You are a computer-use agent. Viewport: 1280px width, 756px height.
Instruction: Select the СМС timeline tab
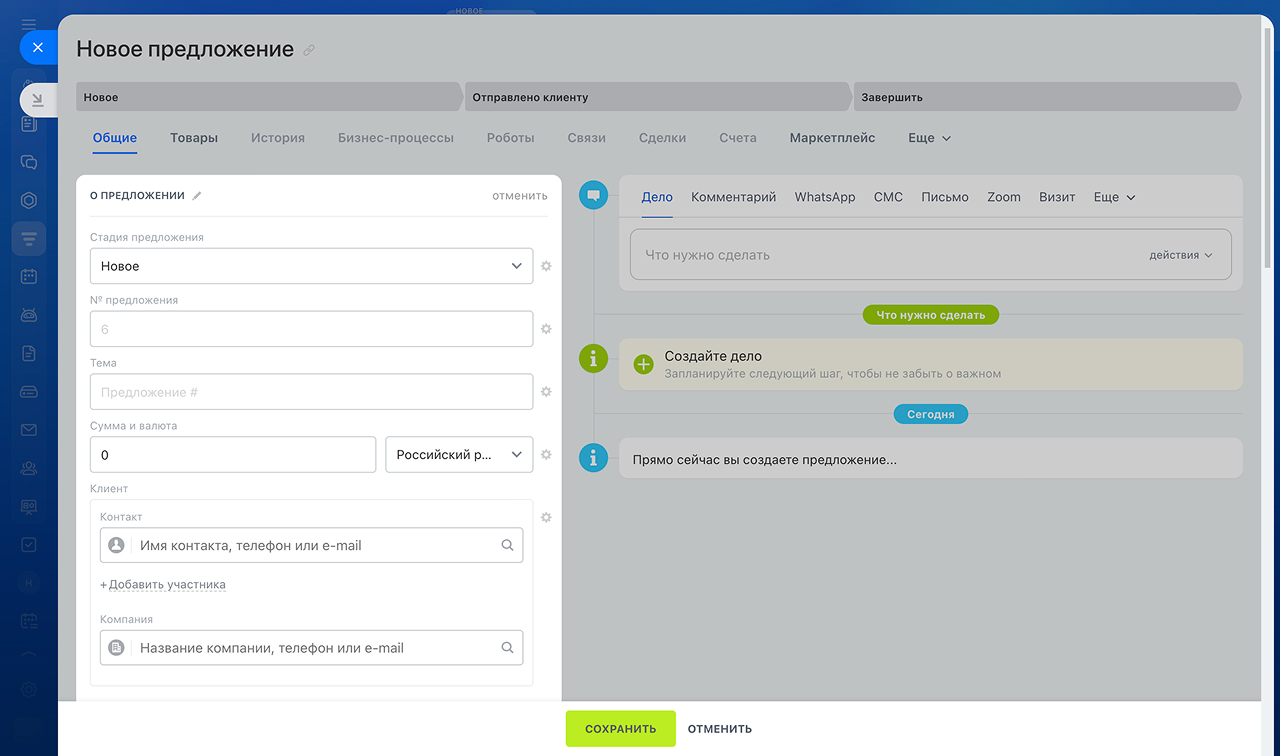[x=888, y=197]
